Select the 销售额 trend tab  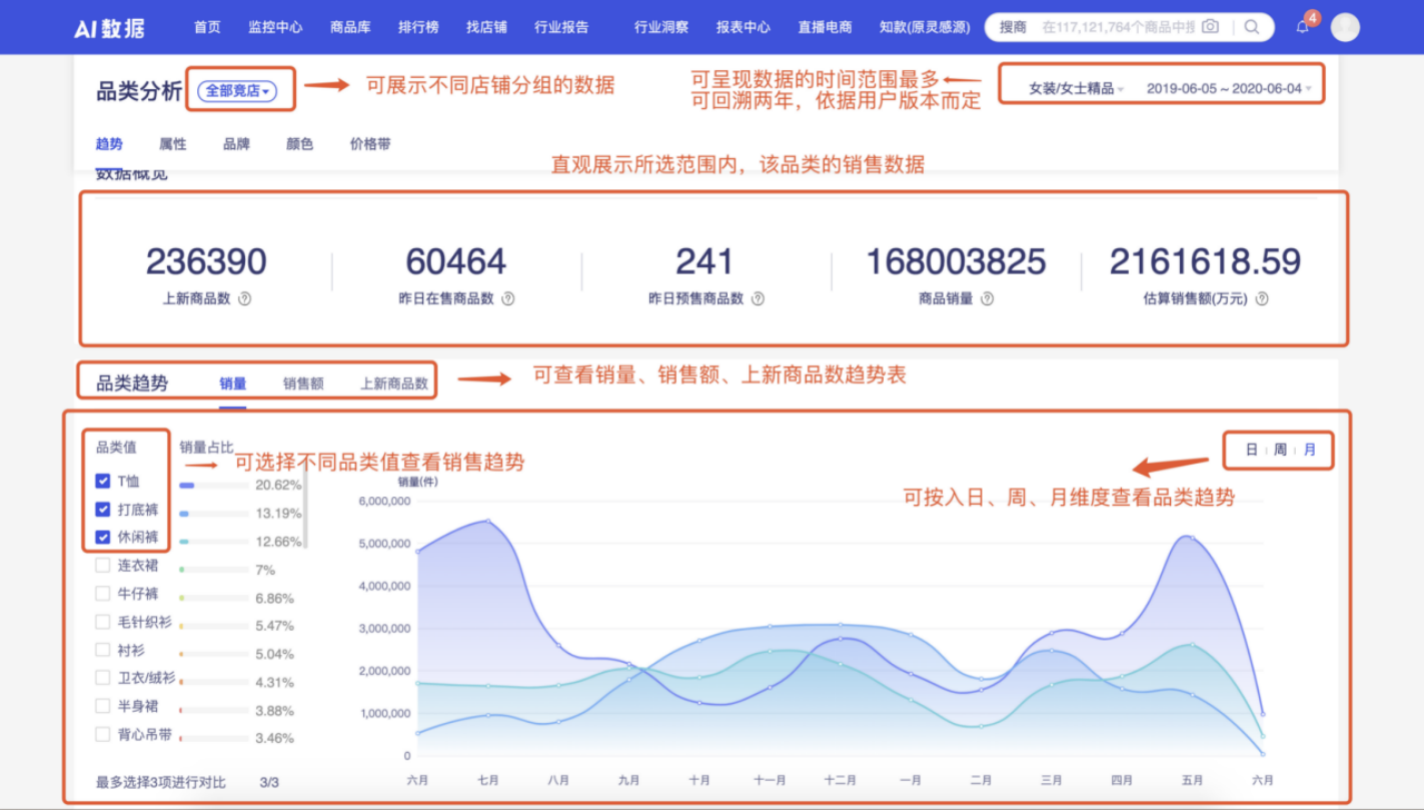click(x=303, y=383)
